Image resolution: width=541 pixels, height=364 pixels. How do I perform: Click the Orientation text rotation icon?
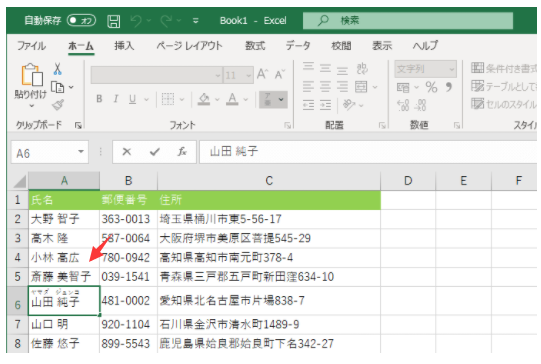pyautogui.click(x=348, y=104)
